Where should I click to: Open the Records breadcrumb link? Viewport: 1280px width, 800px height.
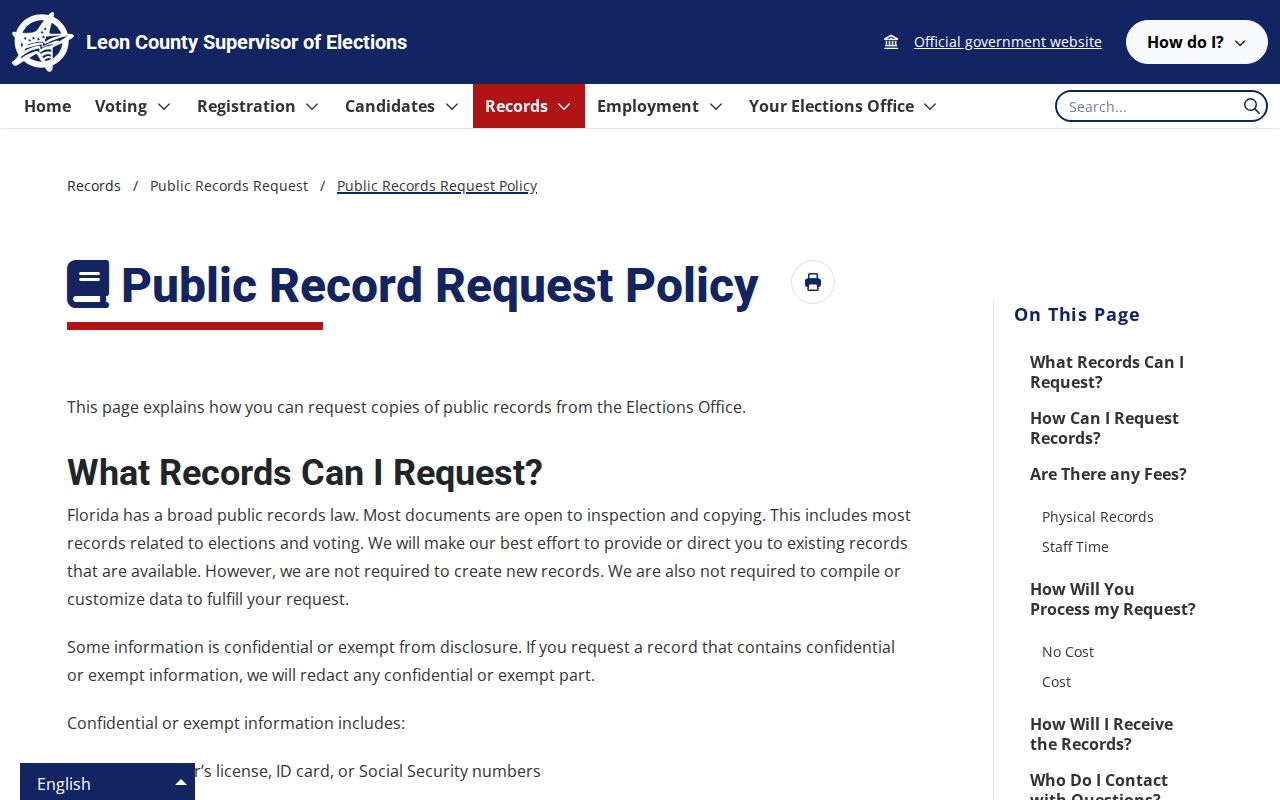coord(94,186)
